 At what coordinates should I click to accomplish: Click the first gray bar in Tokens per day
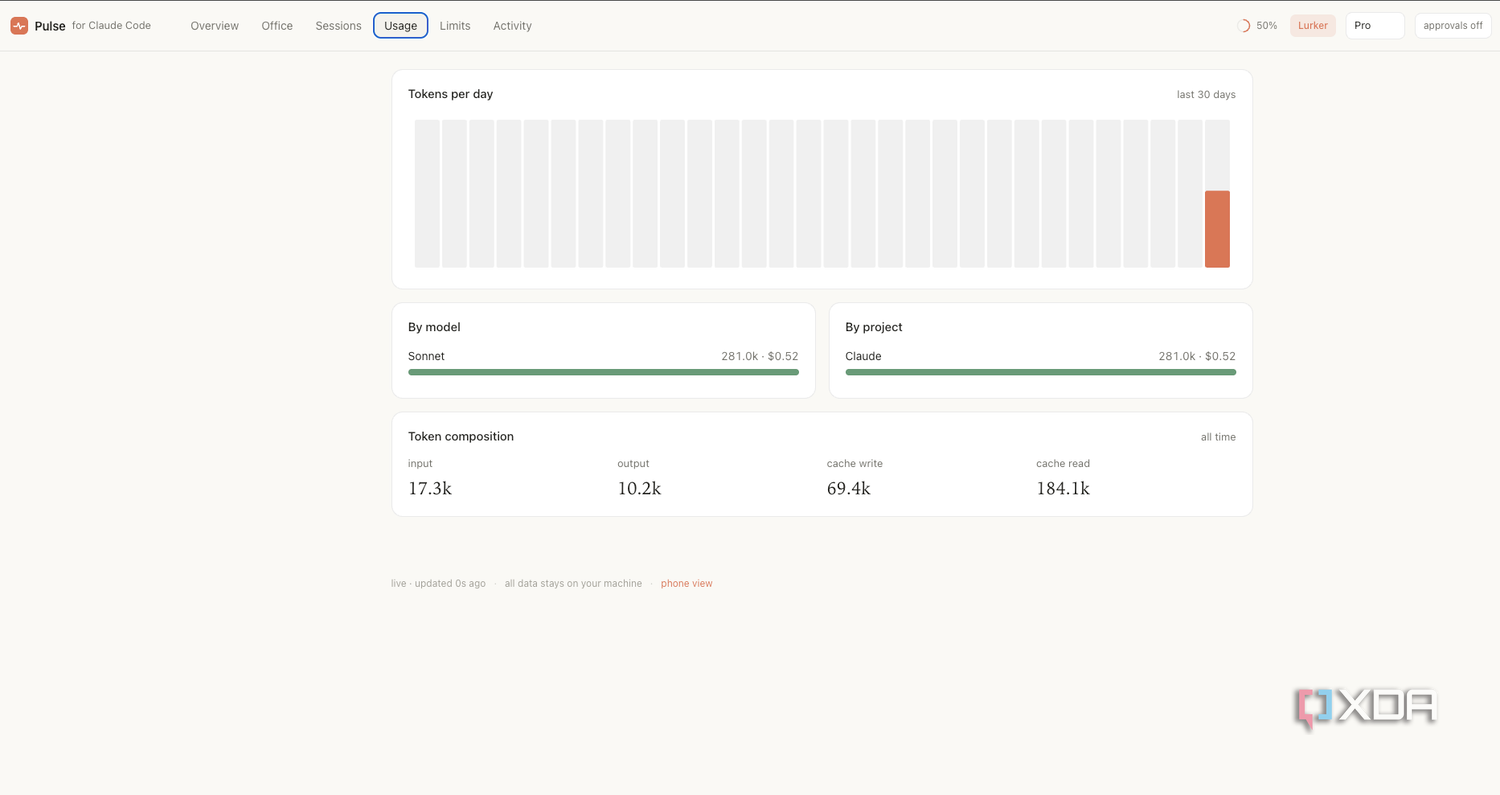pos(427,194)
